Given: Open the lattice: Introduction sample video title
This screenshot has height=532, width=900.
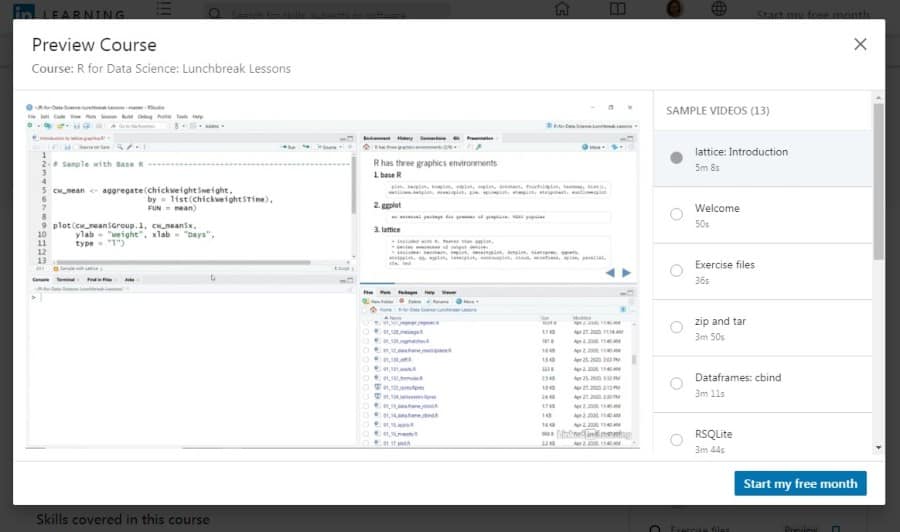Looking at the screenshot, I should point(741,152).
